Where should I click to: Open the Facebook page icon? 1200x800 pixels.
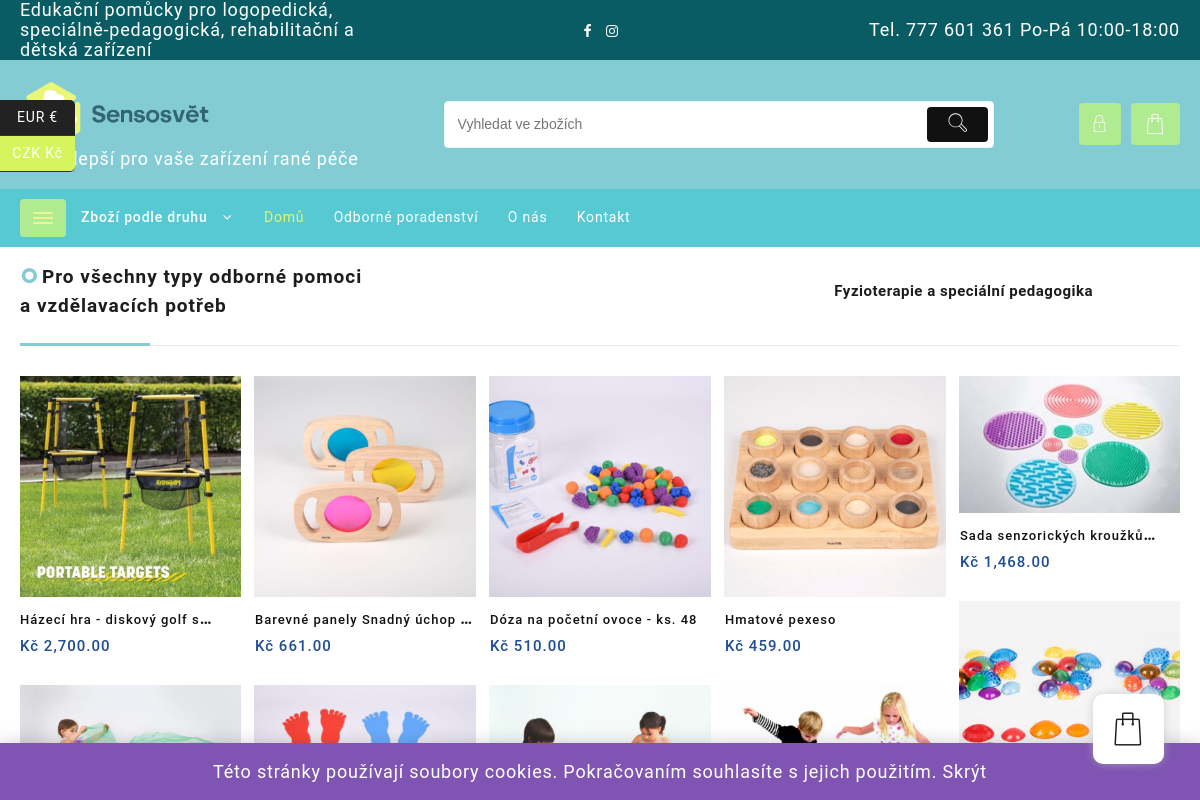(x=588, y=31)
